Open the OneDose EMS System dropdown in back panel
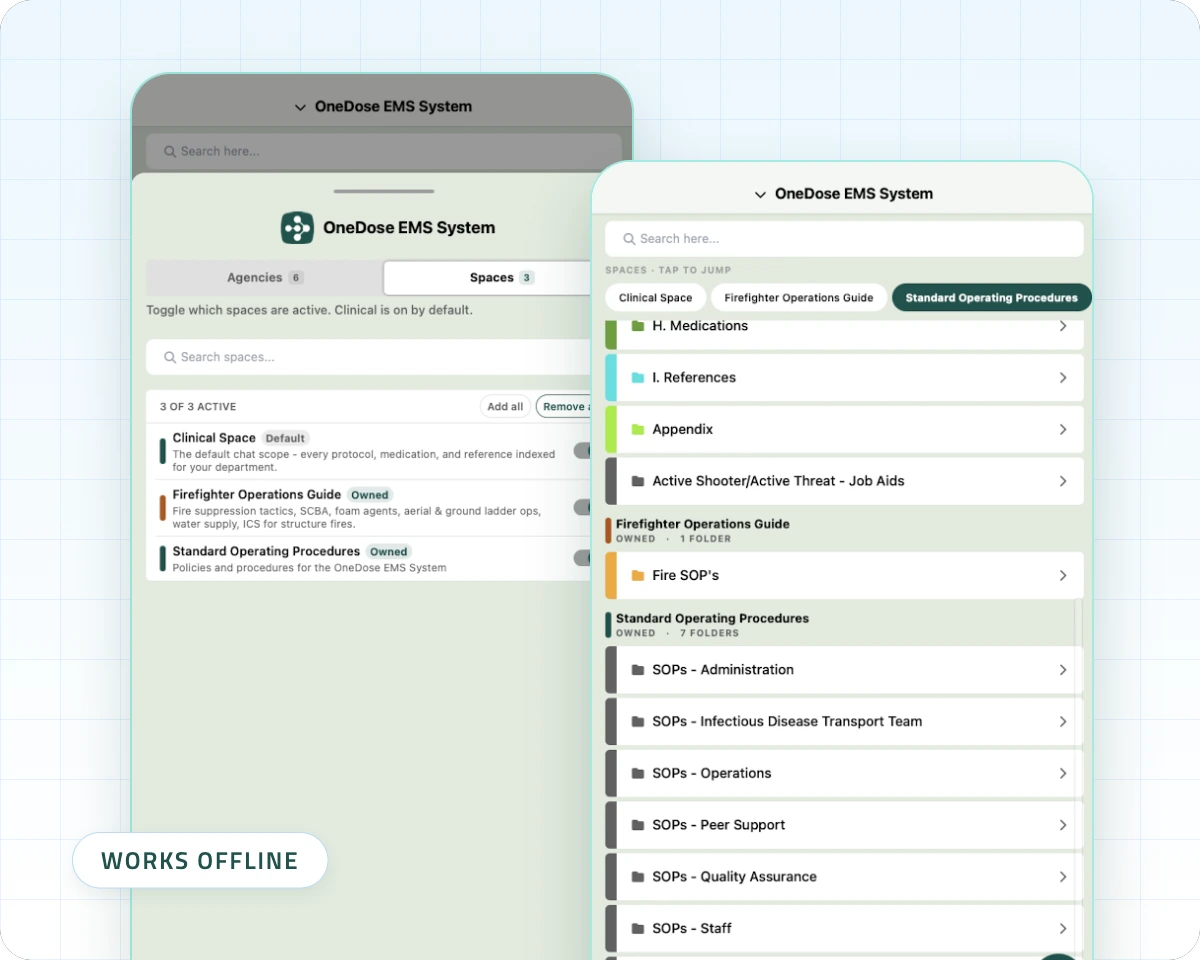Image resolution: width=1200 pixels, height=960 pixels. coord(383,107)
